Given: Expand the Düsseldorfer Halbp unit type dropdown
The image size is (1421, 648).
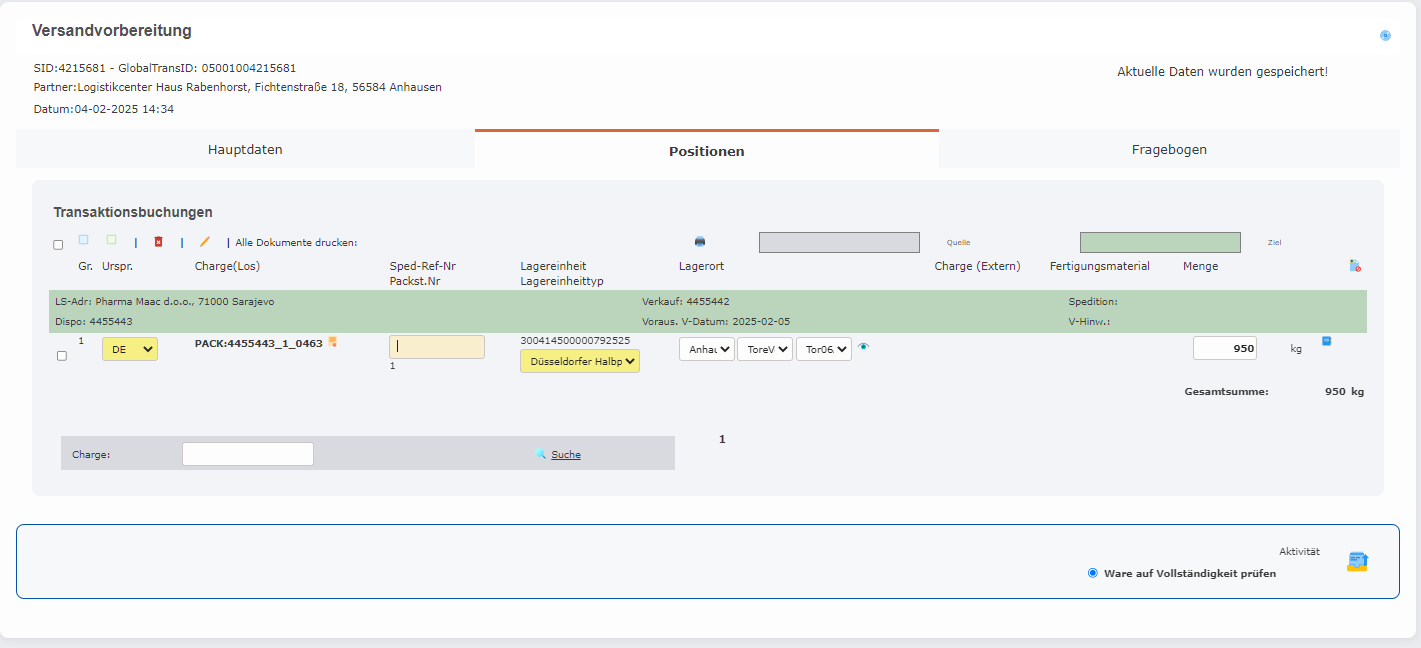Looking at the screenshot, I should tap(580, 361).
